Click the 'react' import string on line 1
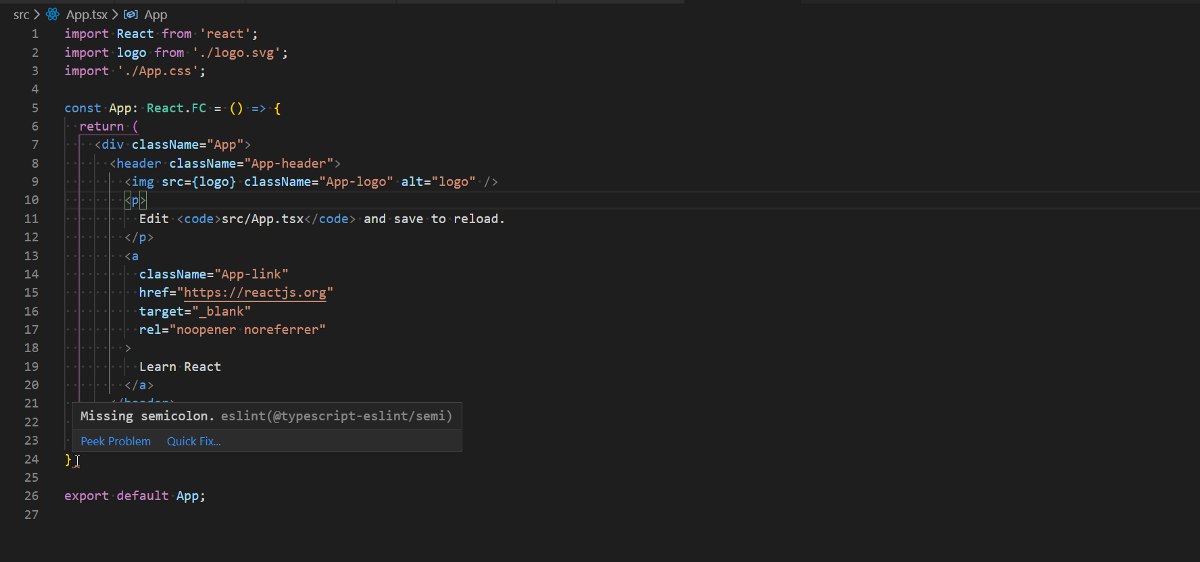Screen dimensions: 1200x562 [225, 33]
